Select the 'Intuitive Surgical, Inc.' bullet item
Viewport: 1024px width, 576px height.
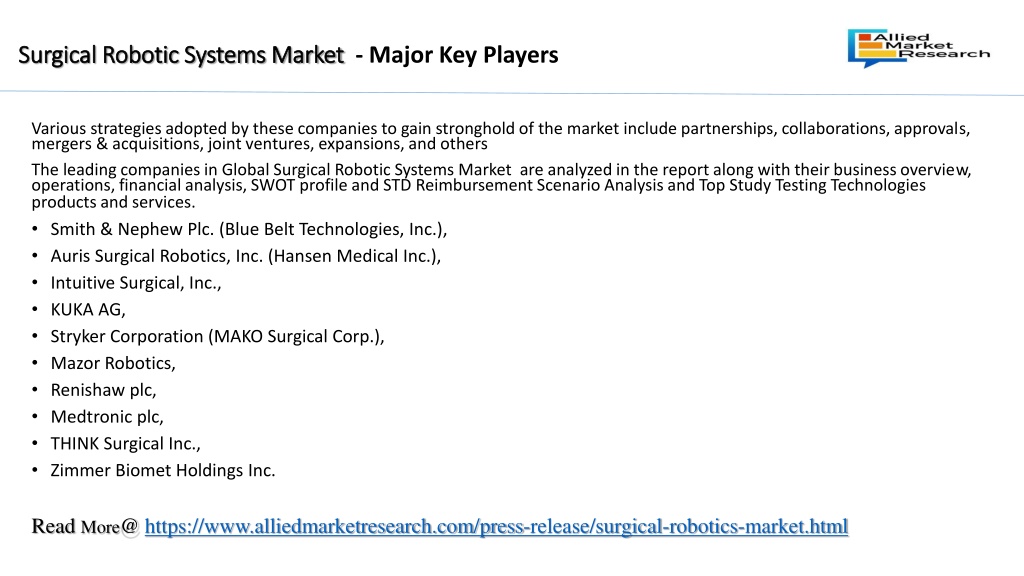tap(136, 283)
